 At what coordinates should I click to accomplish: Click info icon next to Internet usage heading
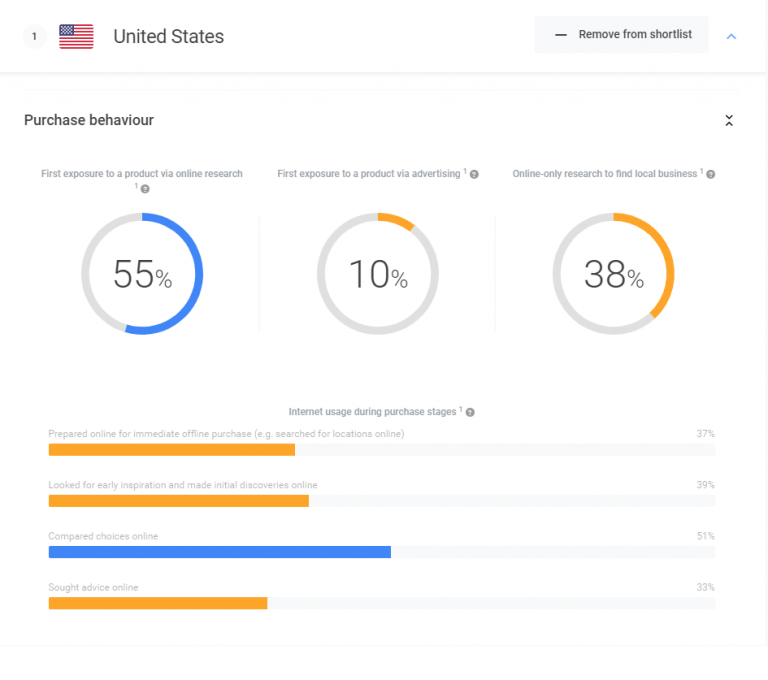coord(470,412)
